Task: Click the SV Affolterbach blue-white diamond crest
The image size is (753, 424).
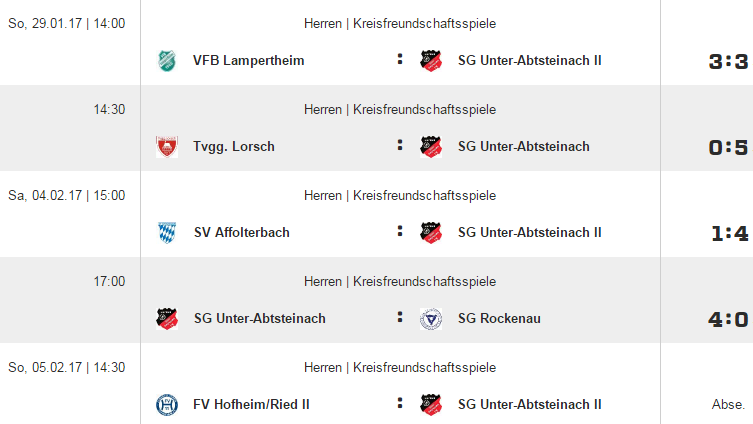Action: (167, 232)
